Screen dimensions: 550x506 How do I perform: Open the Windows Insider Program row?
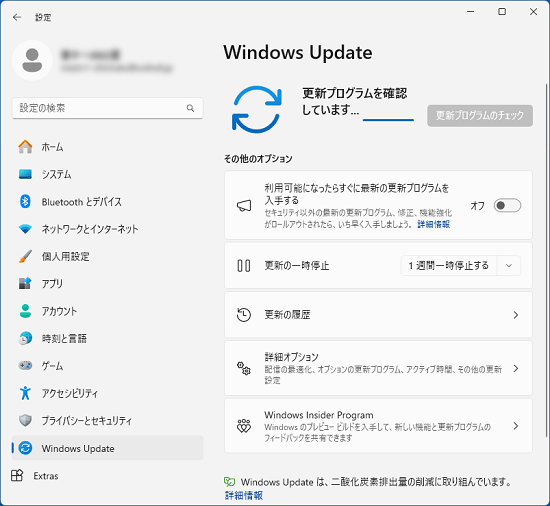[x=378, y=425]
